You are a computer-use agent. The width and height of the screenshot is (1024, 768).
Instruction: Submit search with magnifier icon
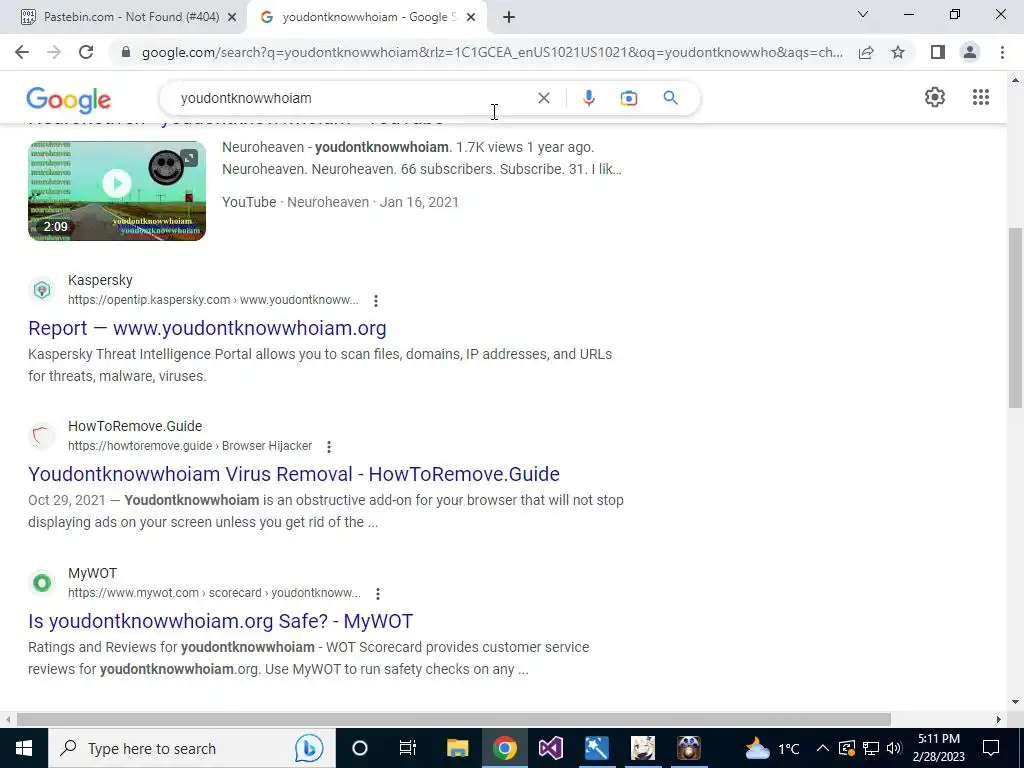[x=670, y=98]
